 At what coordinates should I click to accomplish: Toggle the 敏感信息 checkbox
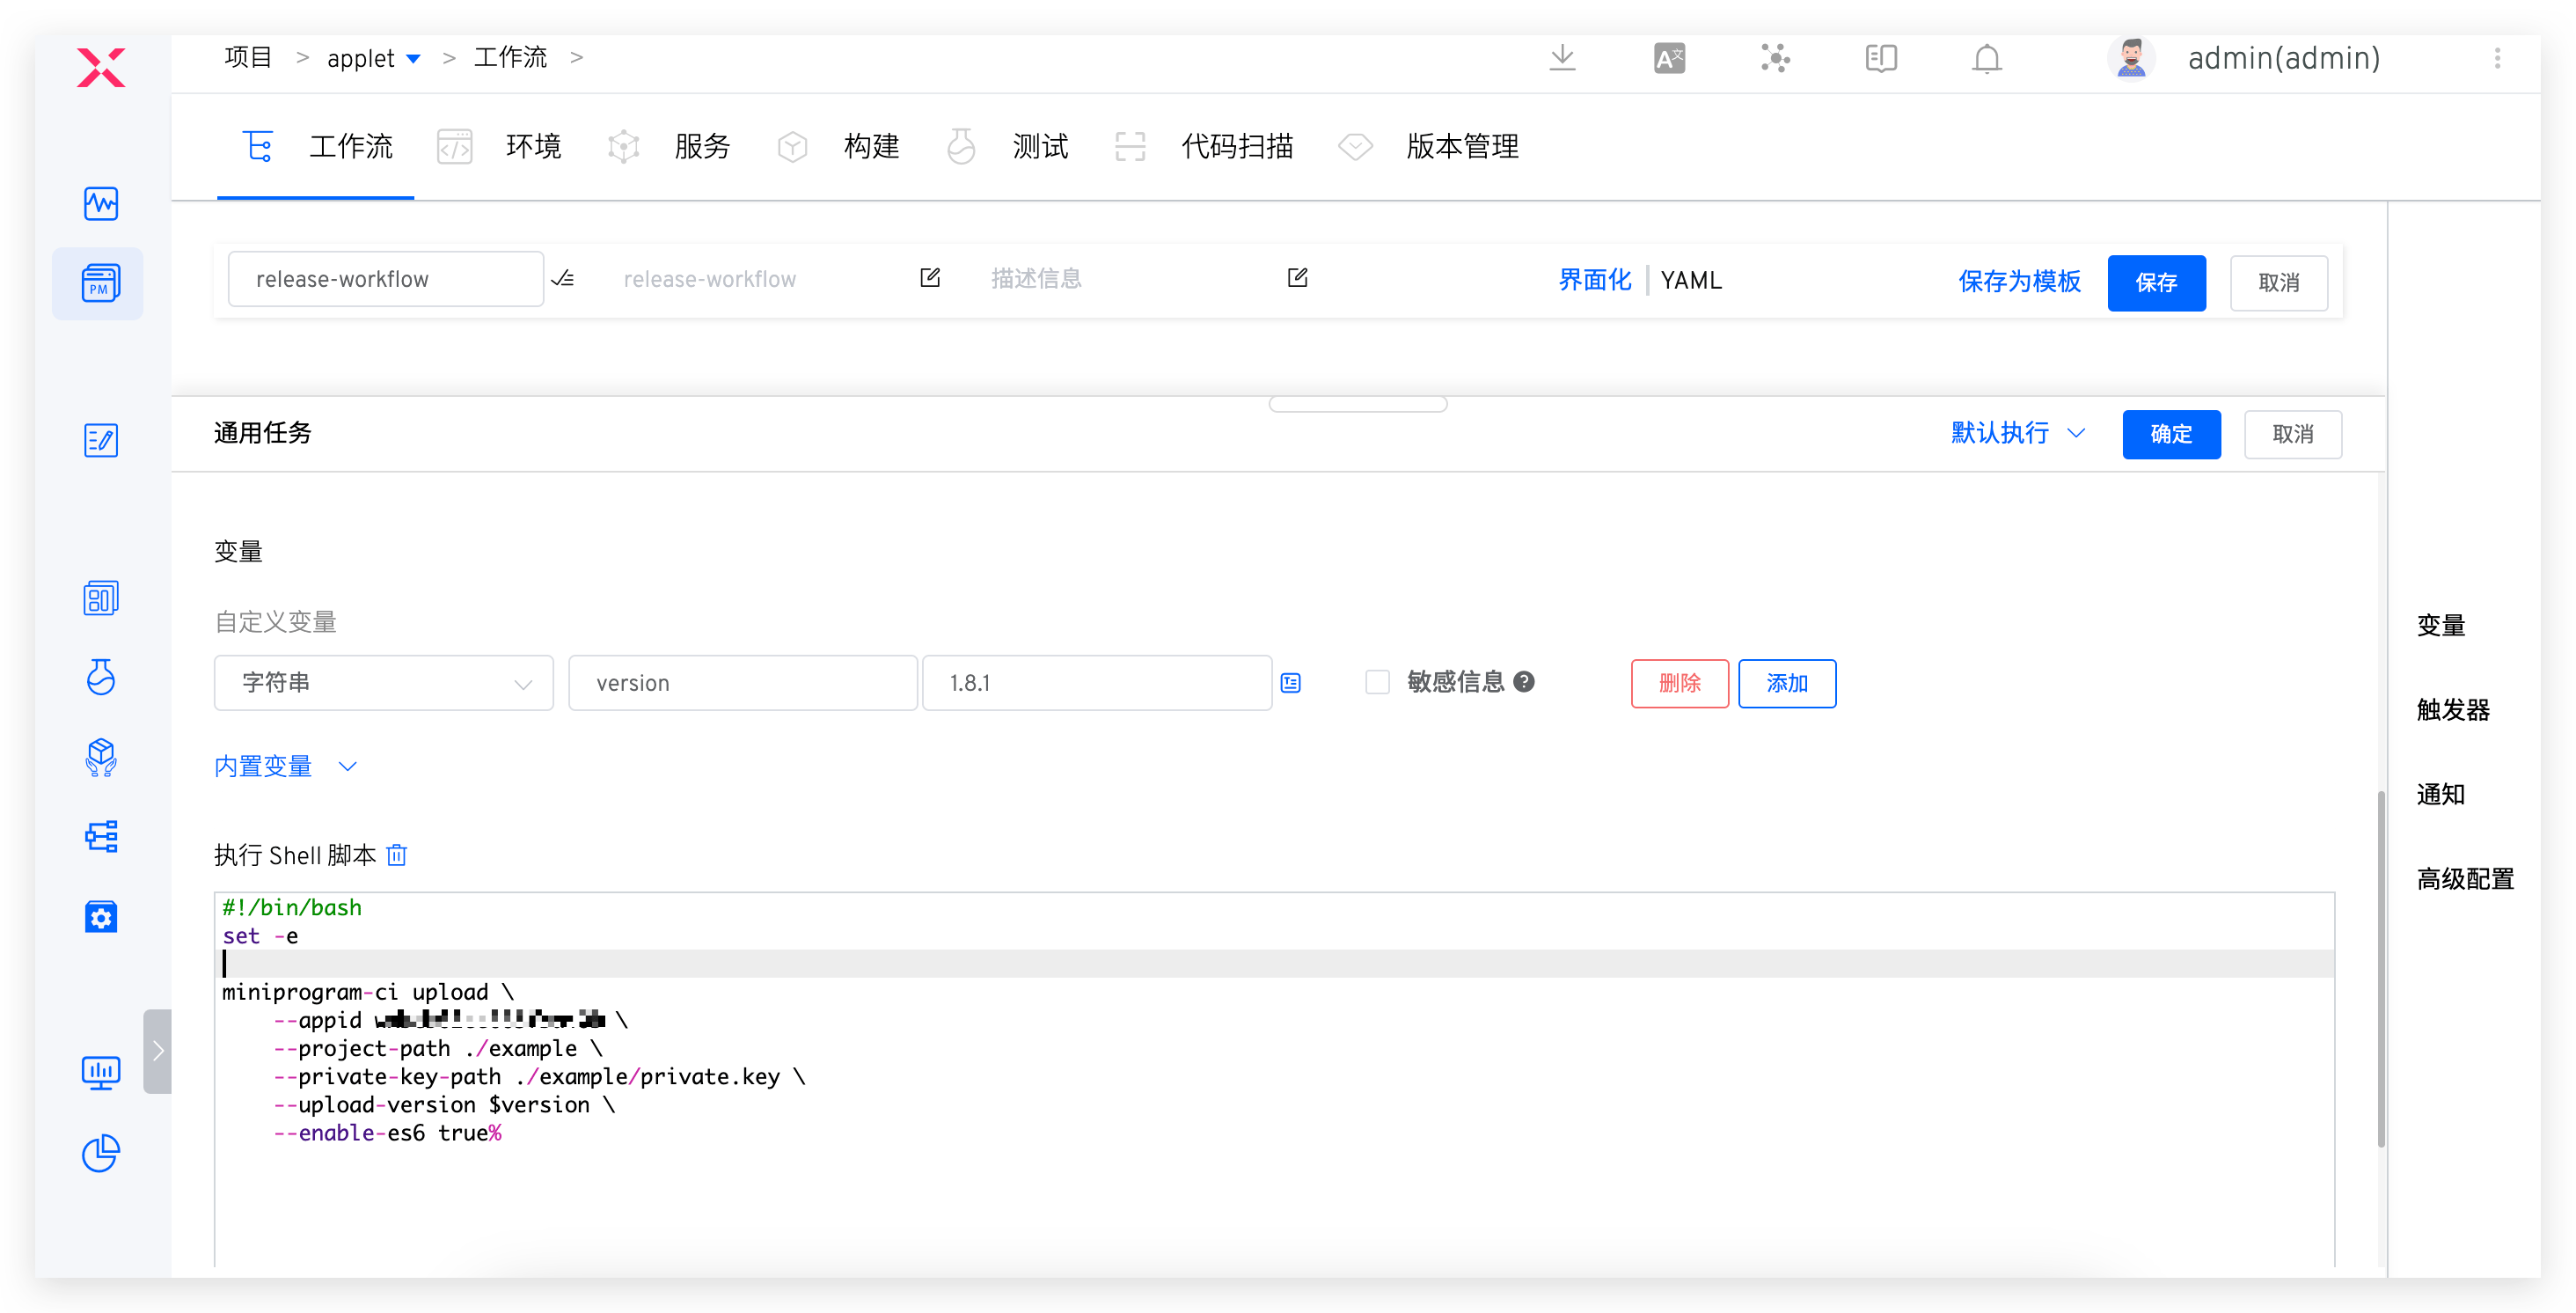(1377, 682)
